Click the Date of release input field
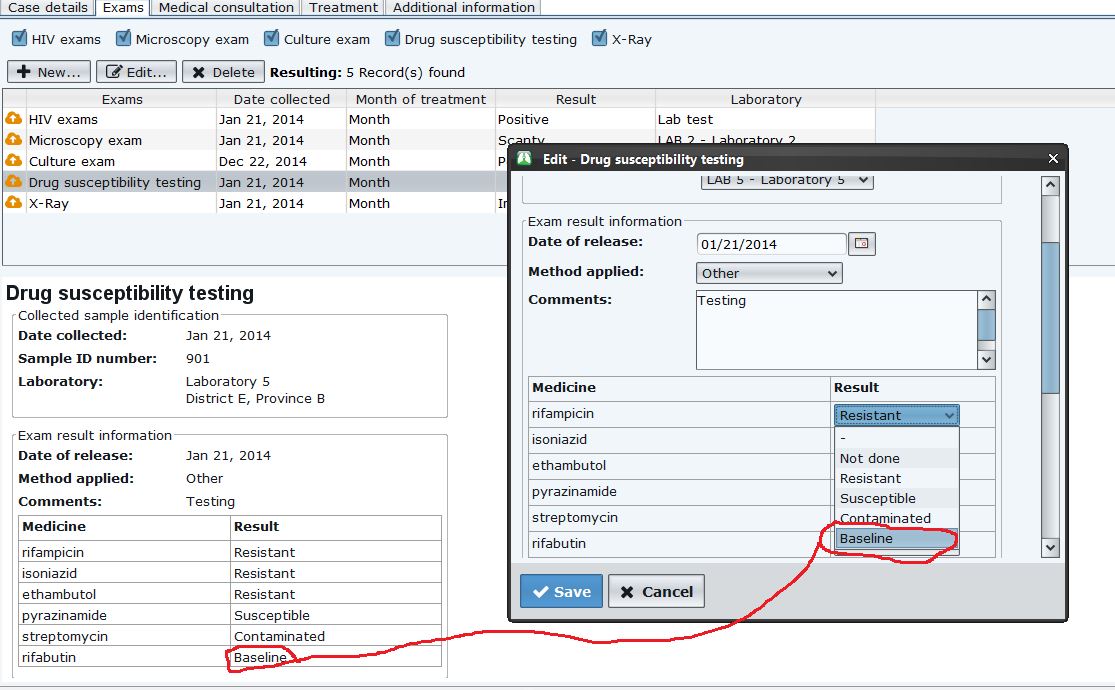Viewport: 1115px width, 690px height. 772,244
